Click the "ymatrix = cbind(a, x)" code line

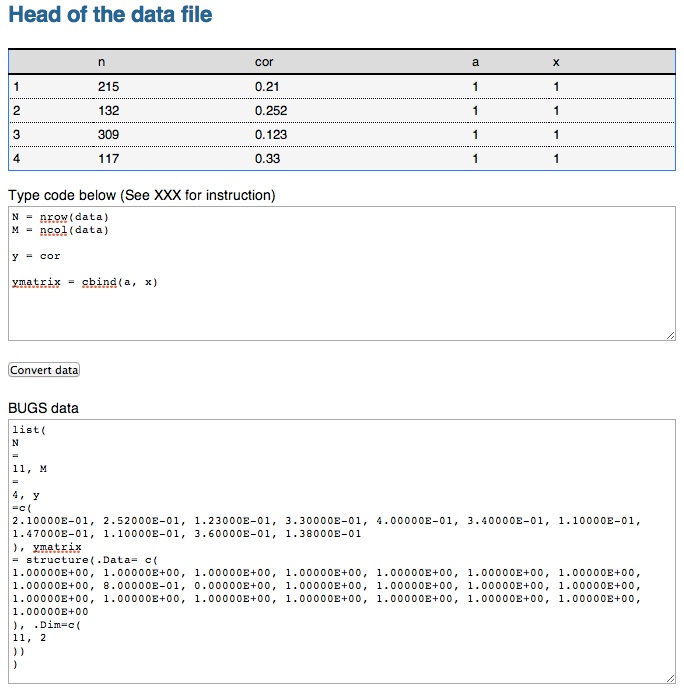point(85,282)
